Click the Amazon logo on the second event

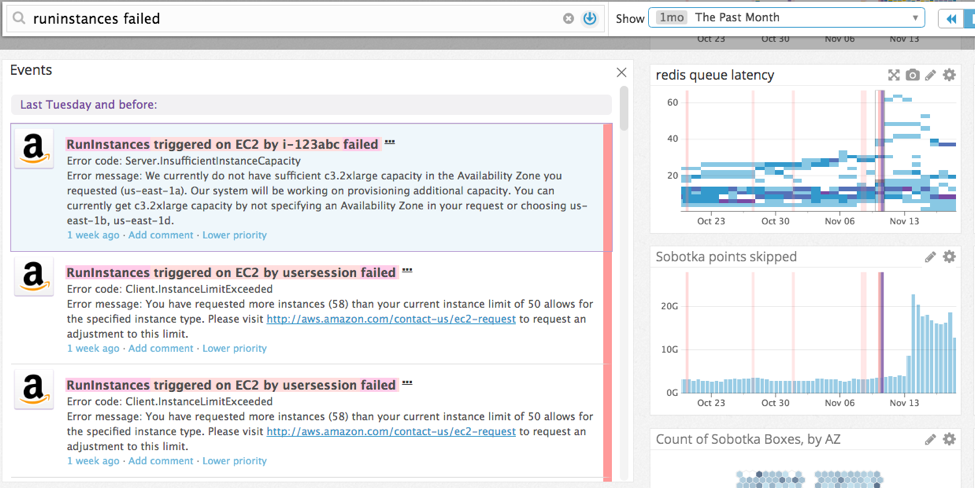pos(34,277)
